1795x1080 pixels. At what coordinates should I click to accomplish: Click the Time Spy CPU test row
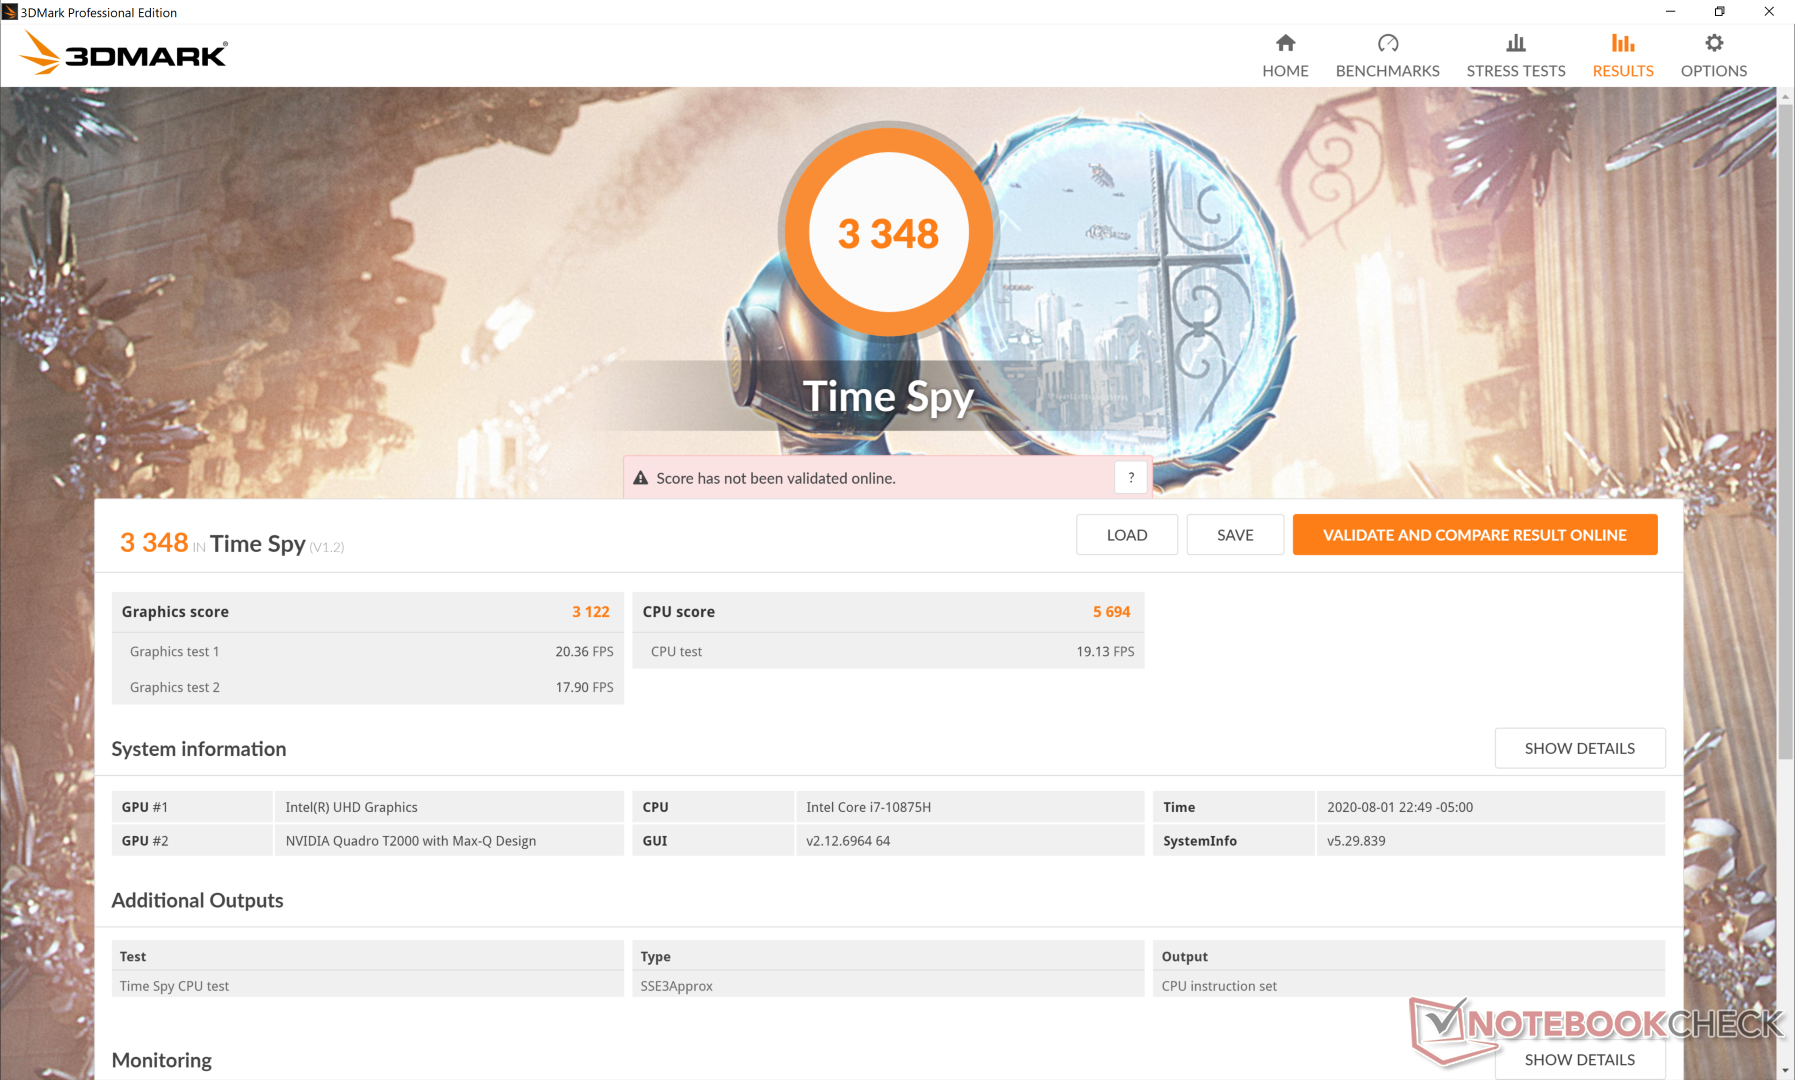tap(368, 986)
